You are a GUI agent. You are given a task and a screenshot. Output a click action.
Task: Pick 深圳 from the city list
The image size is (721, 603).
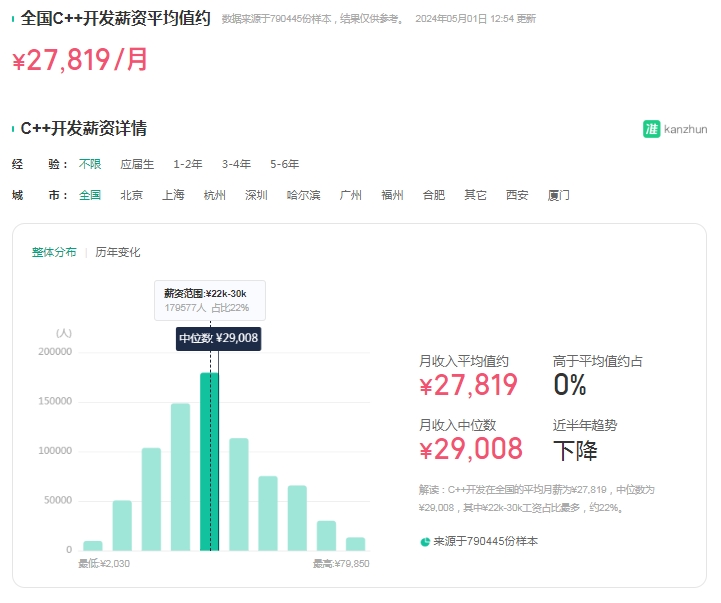256,195
